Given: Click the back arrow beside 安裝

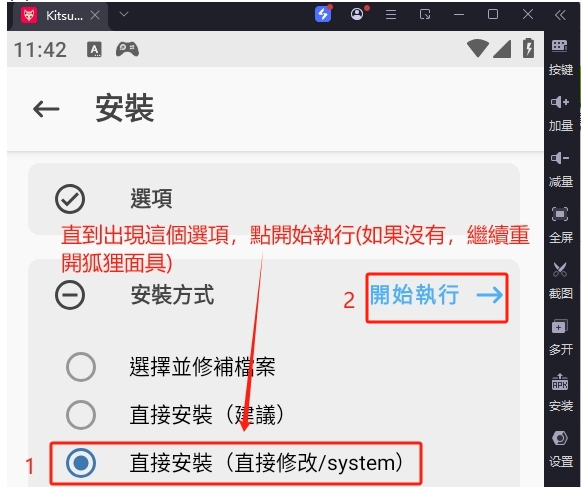Looking at the screenshot, I should click(46, 109).
